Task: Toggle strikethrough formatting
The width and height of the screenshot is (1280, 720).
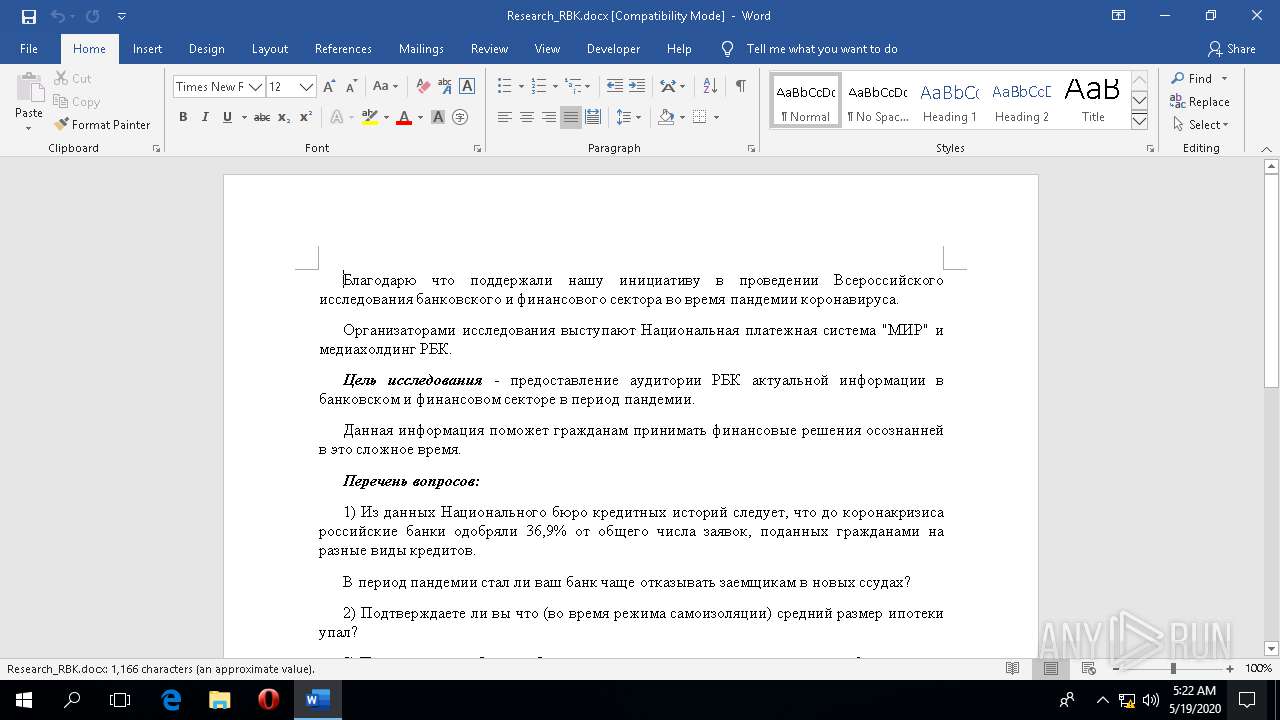Action: (x=262, y=117)
